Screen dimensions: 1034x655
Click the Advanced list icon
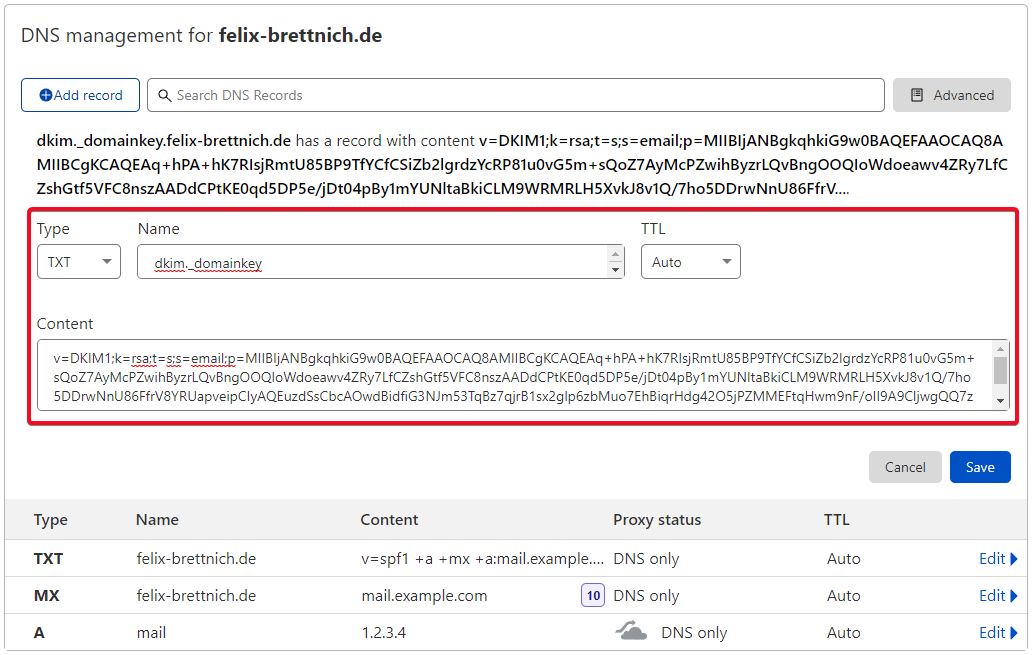click(x=917, y=96)
